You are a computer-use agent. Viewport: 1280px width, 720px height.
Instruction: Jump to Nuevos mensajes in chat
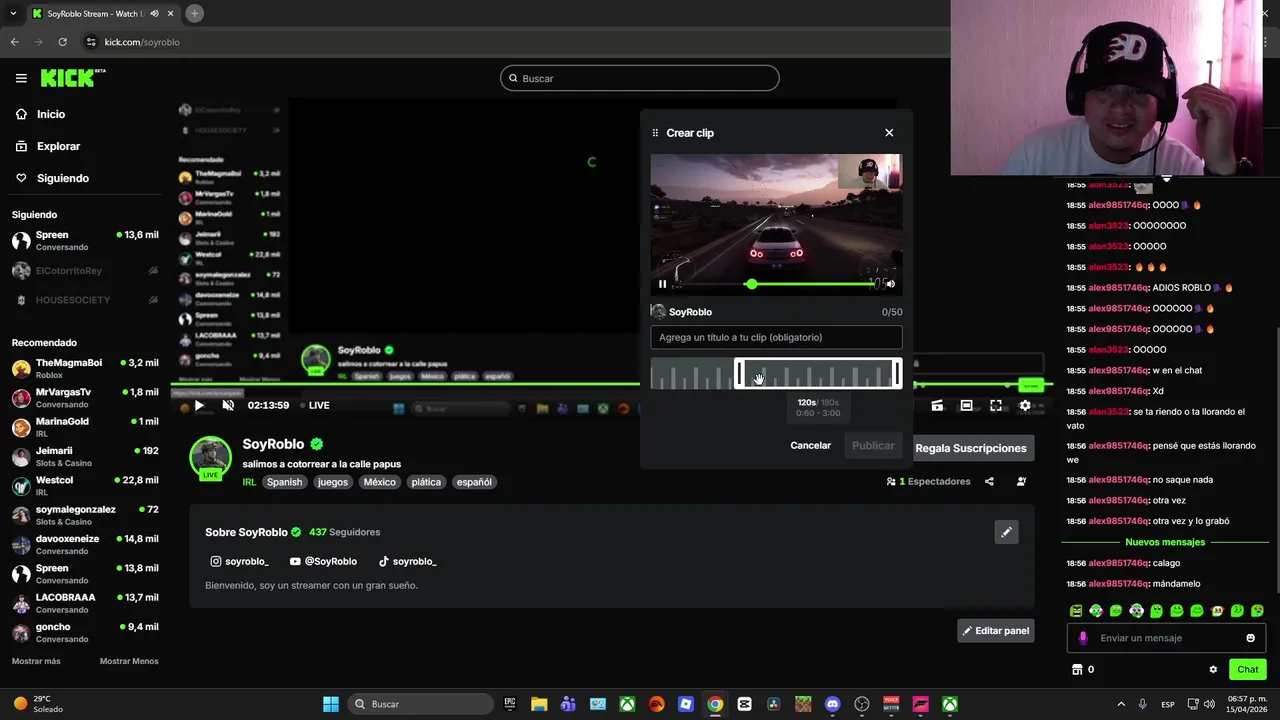[1165, 542]
